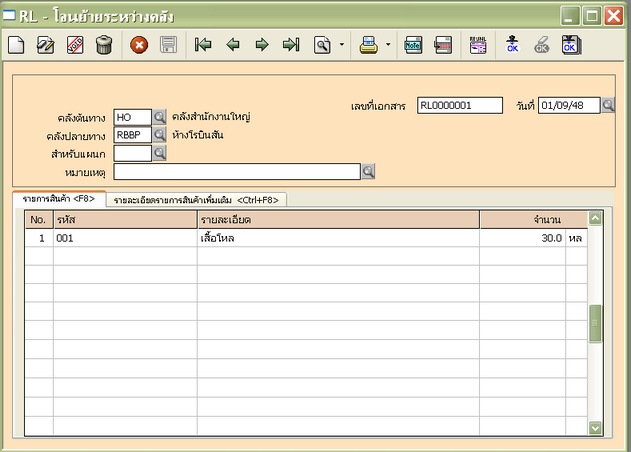
Task: Click the new document icon
Action: [x=16, y=45]
